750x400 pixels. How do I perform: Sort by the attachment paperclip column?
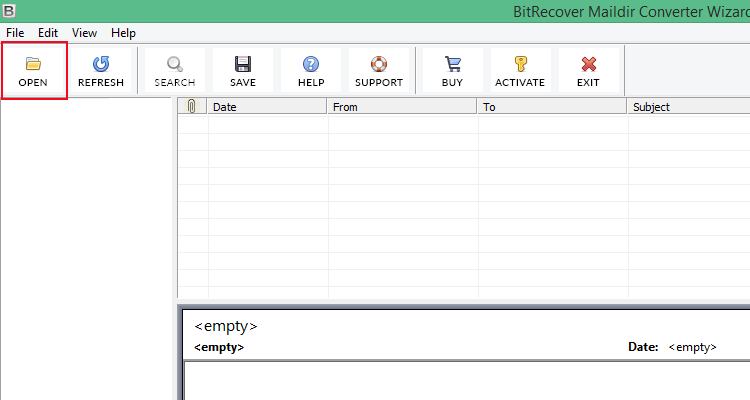click(192, 106)
